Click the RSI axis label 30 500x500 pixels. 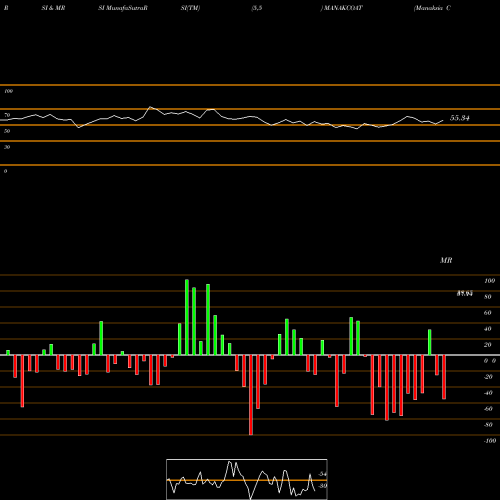(x=7, y=147)
